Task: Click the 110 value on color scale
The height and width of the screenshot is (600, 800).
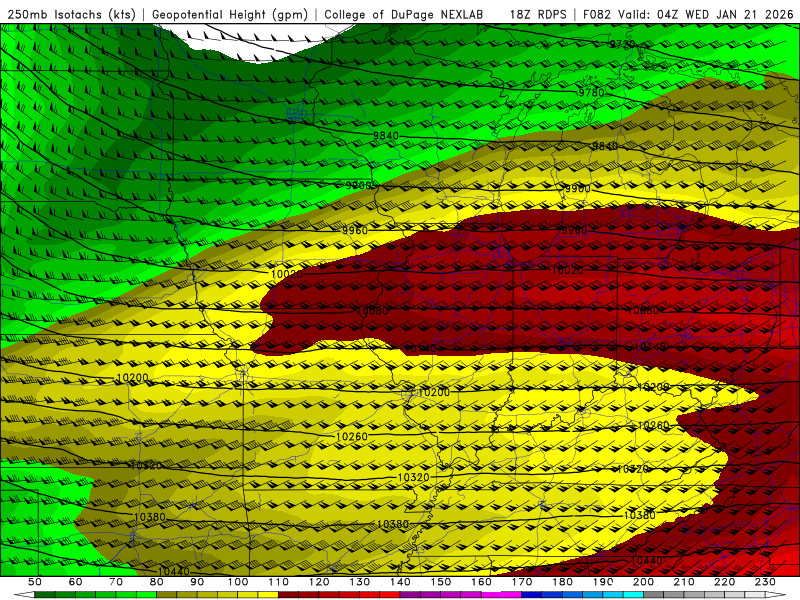Action: point(278,581)
